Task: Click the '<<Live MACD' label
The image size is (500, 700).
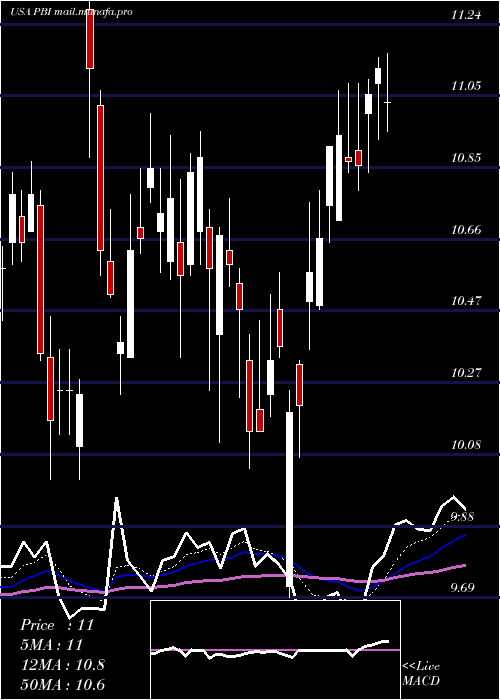Action: click(x=421, y=673)
